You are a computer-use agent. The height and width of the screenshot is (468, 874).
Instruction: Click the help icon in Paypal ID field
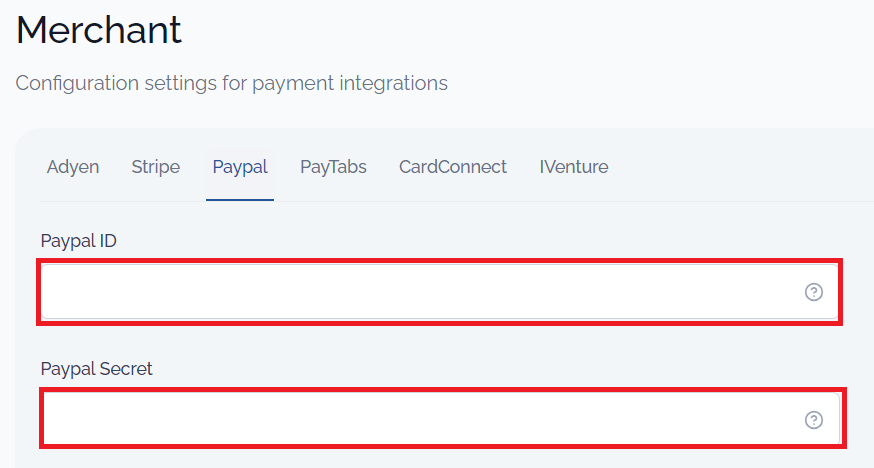click(x=814, y=292)
